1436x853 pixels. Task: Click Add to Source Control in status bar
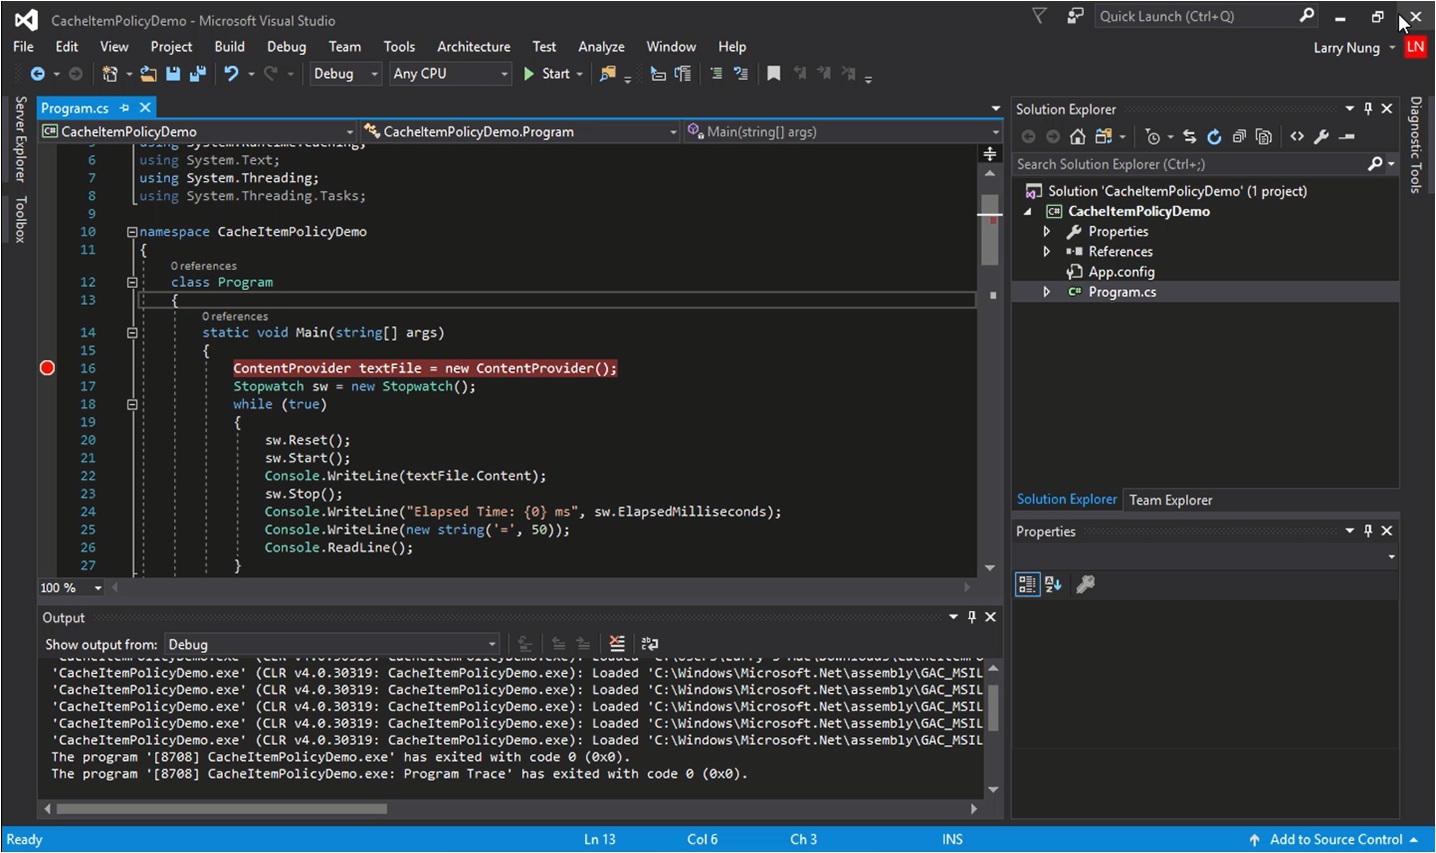pos(1336,840)
